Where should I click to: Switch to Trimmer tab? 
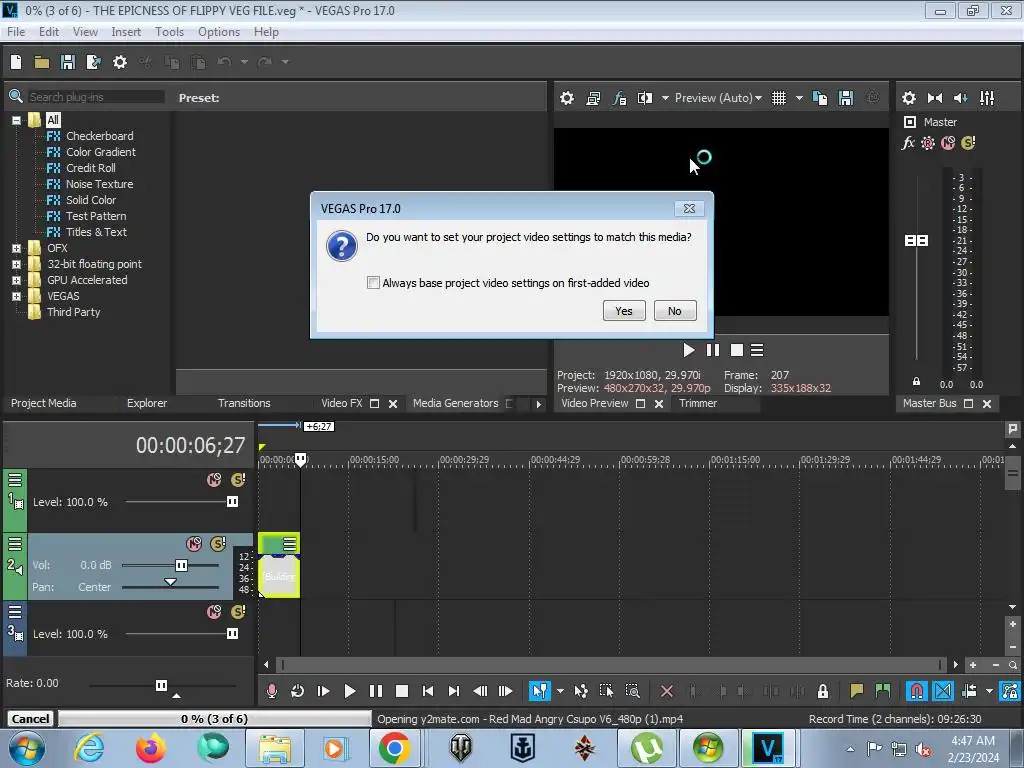(697, 404)
